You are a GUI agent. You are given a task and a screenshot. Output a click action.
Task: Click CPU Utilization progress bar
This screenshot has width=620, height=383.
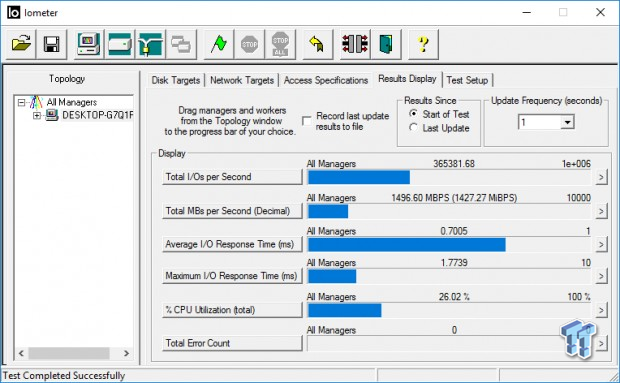tap(449, 310)
